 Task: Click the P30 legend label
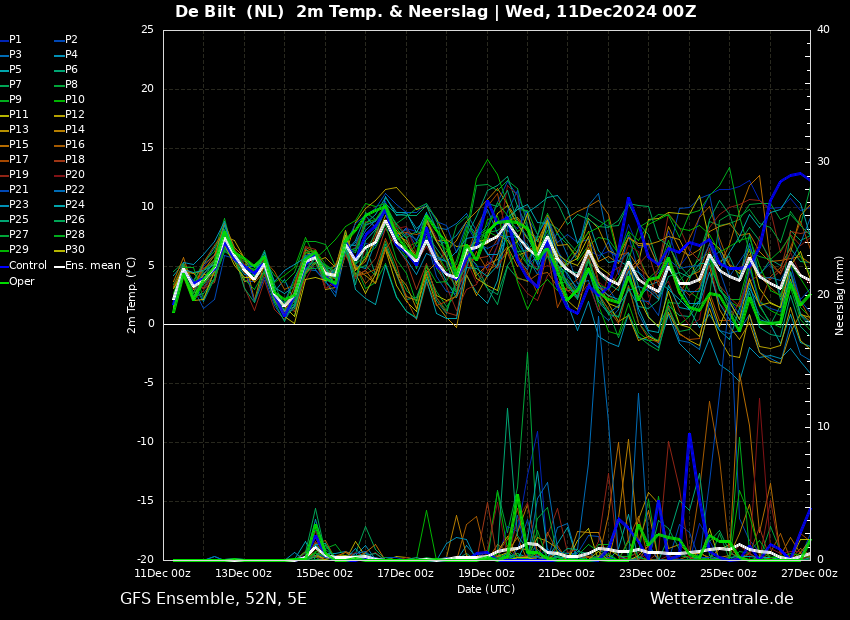pyautogui.click(x=69, y=249)
